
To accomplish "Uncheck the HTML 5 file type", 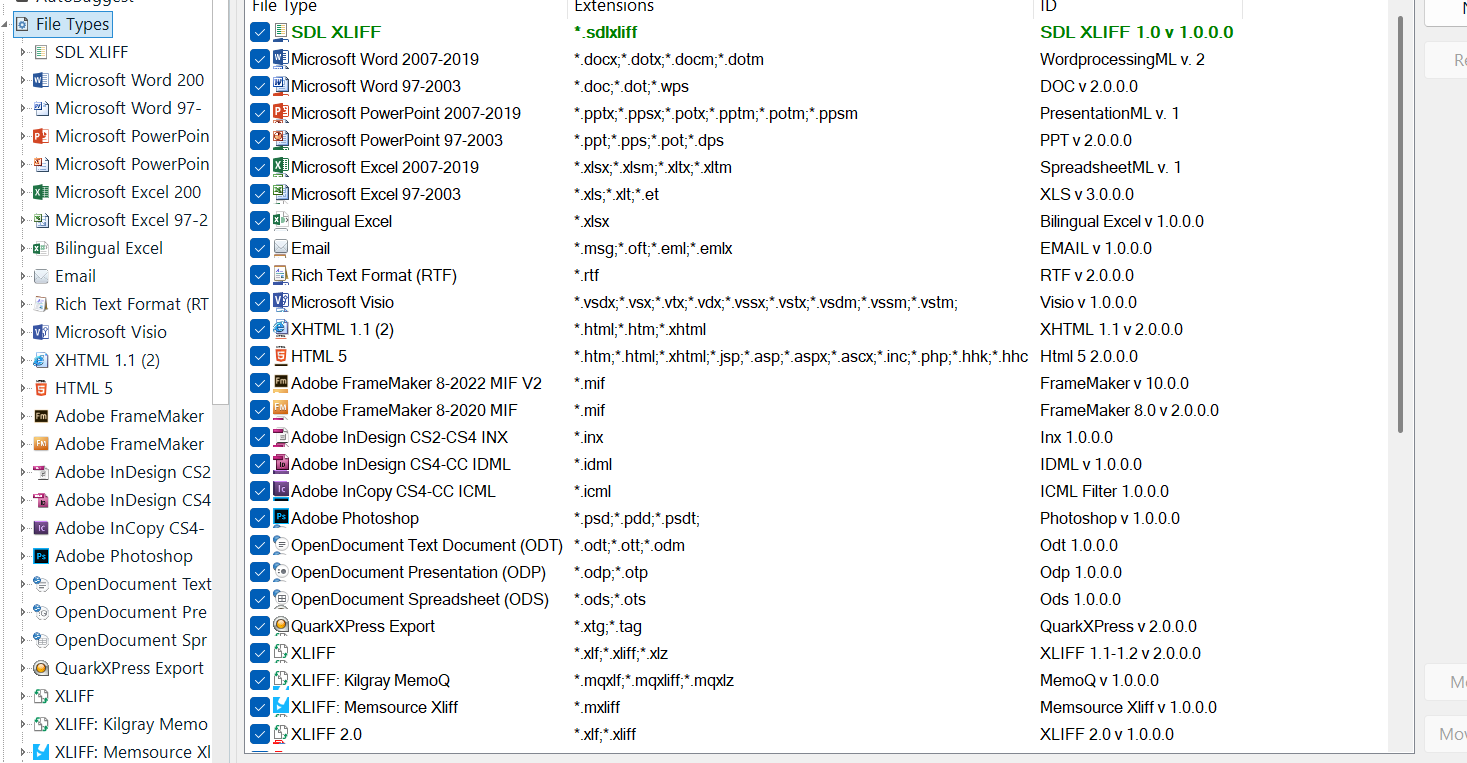I will [259, 355].
